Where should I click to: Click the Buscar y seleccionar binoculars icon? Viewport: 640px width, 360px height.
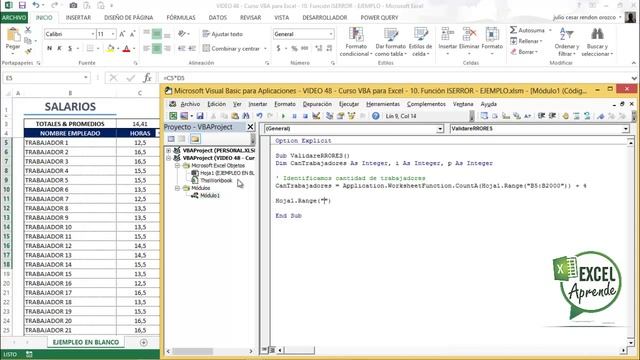tap(597, 34)
